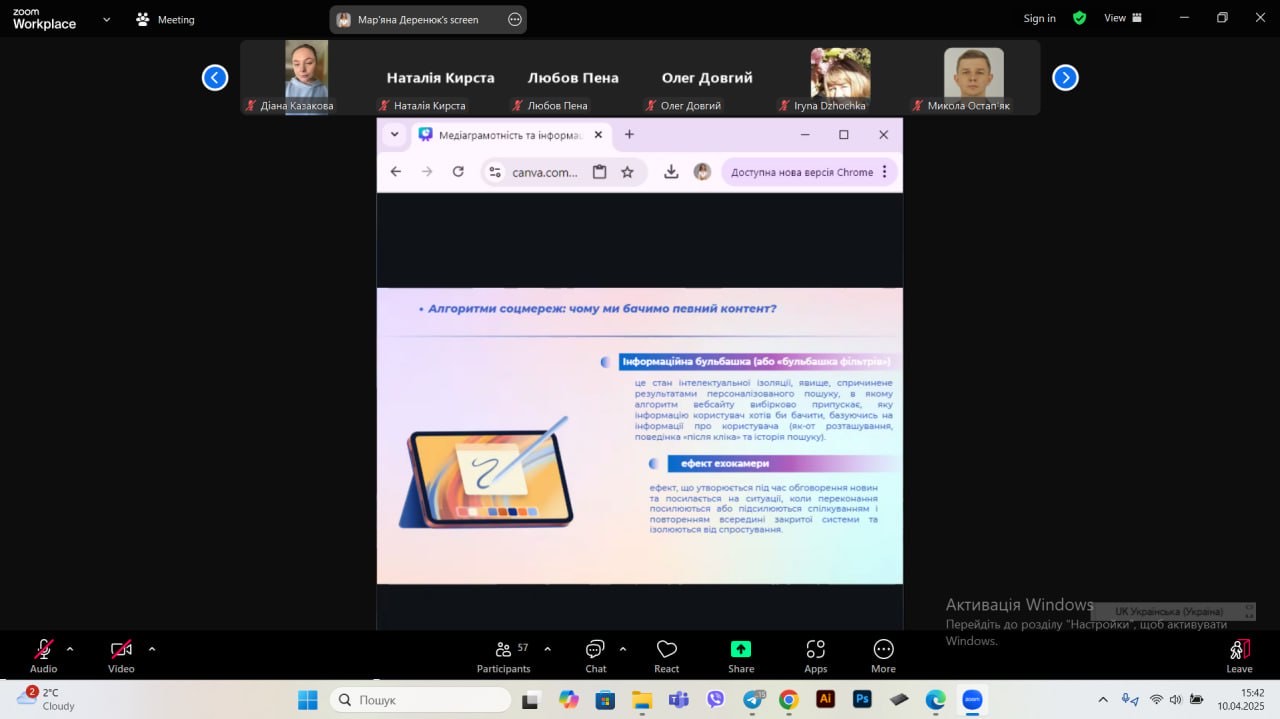The height and width of the screenshot is (719, 1280).
Task: Open screen share options ellipsis menu
Action: point(515,19)
